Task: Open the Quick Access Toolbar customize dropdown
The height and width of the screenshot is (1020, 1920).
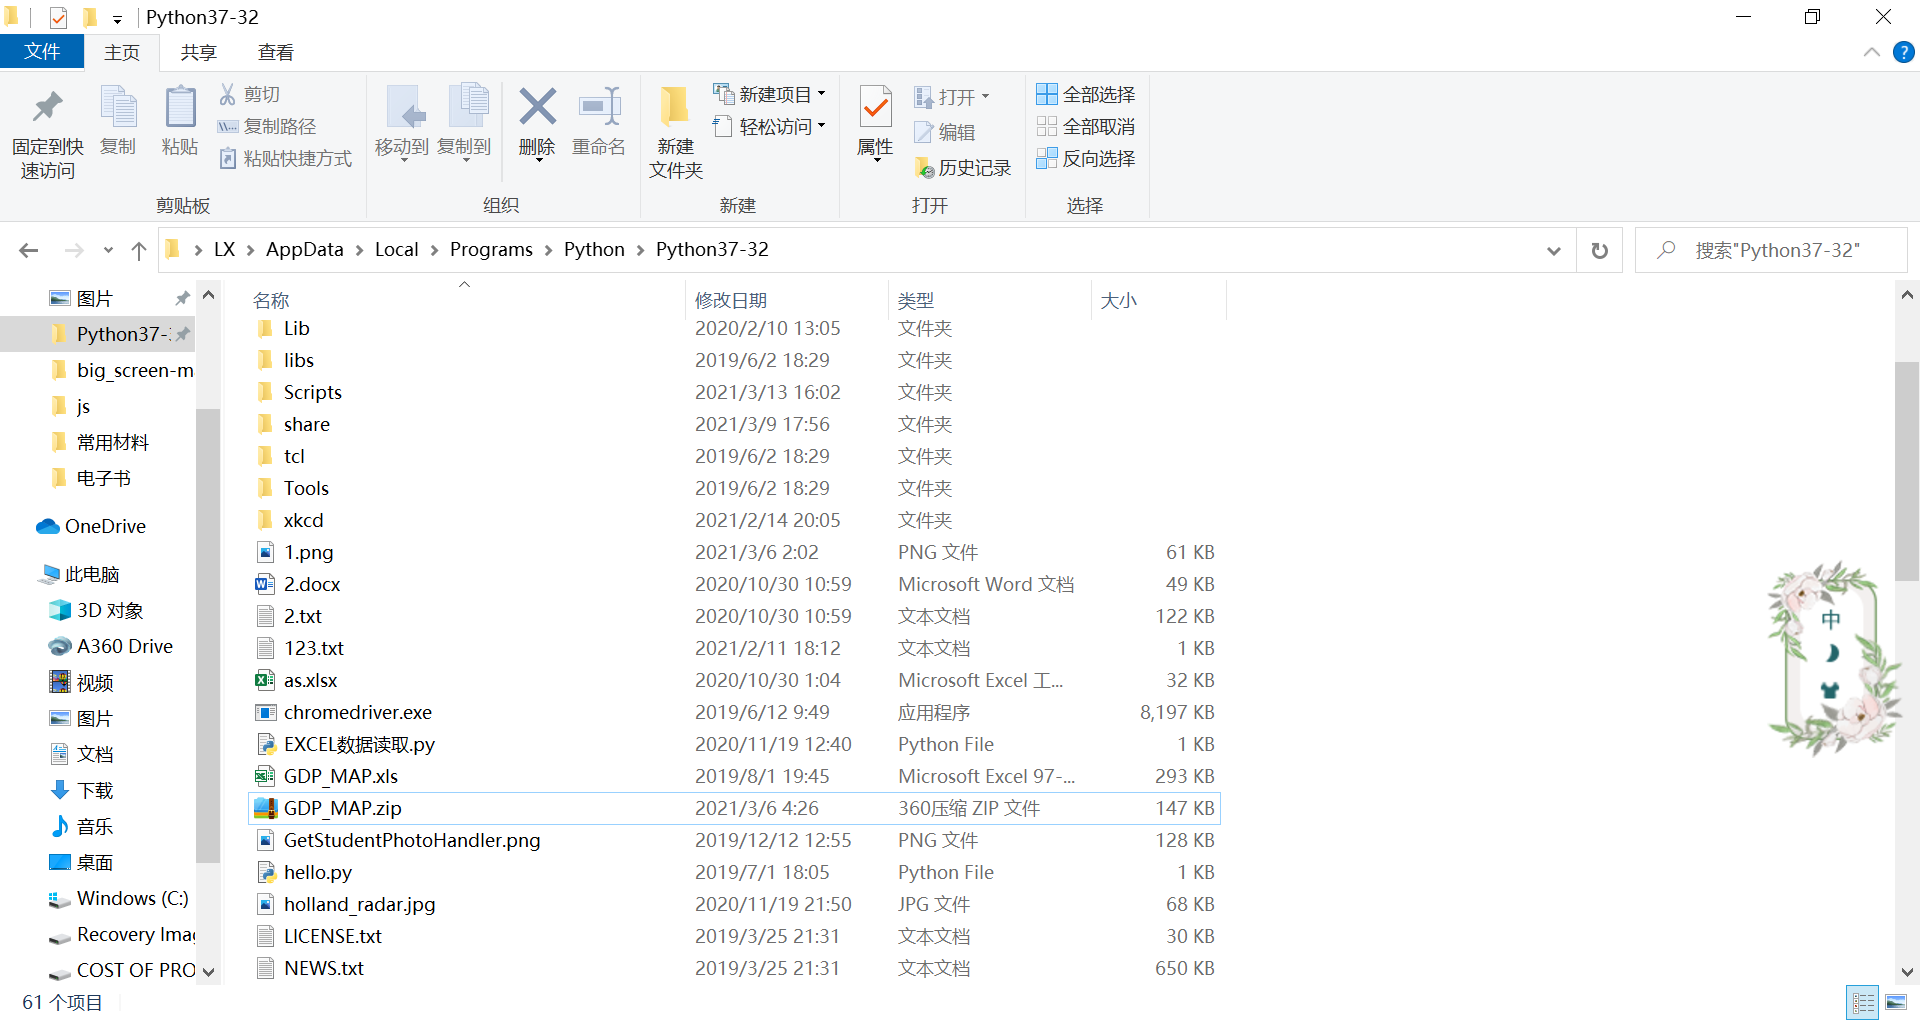Action: [x=118, y=18]
